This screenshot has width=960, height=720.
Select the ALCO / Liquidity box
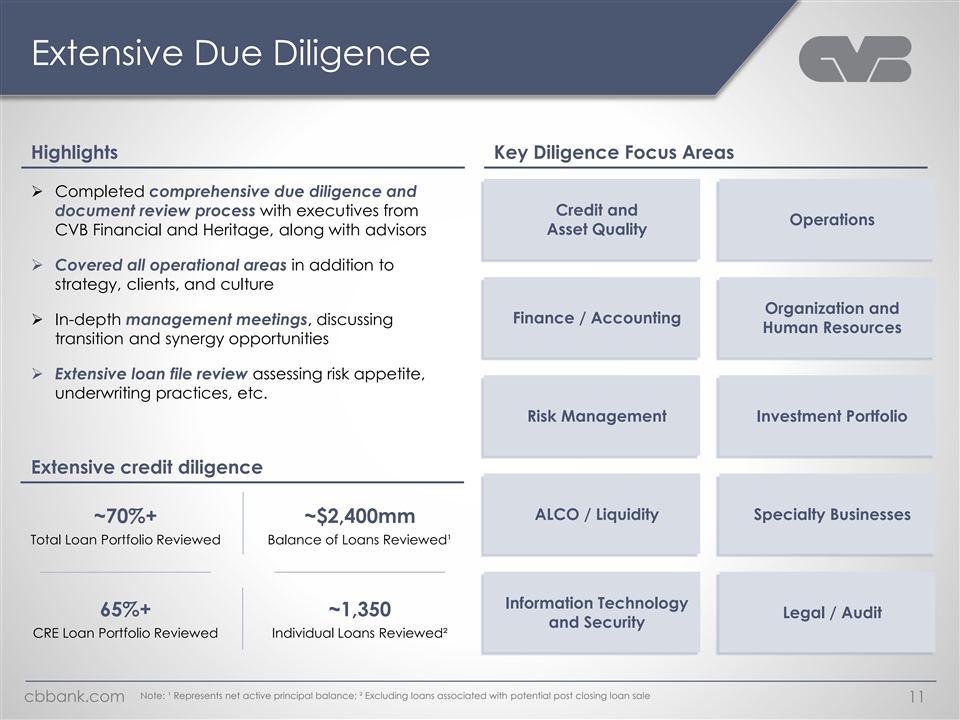(x=596, y=514)
